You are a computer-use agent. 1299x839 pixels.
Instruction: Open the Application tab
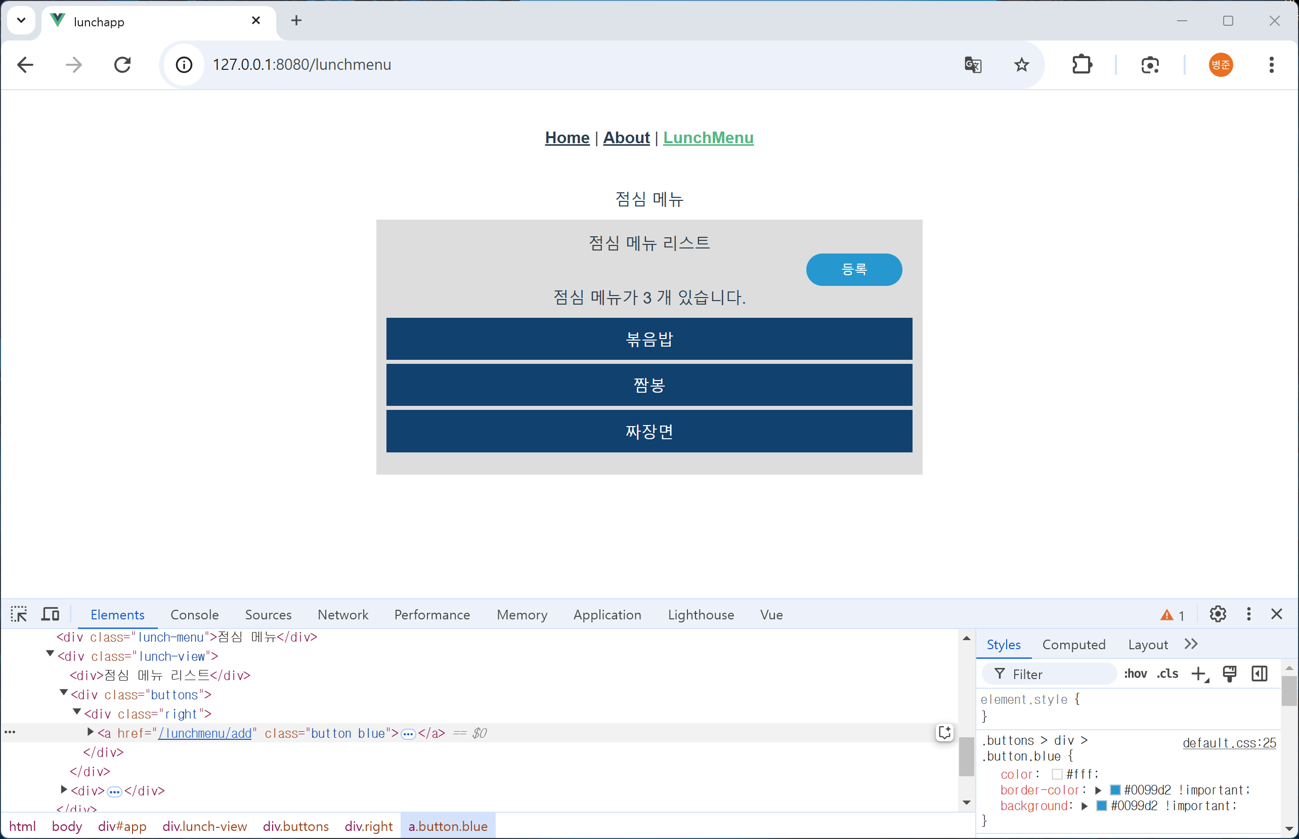(607, 615)
